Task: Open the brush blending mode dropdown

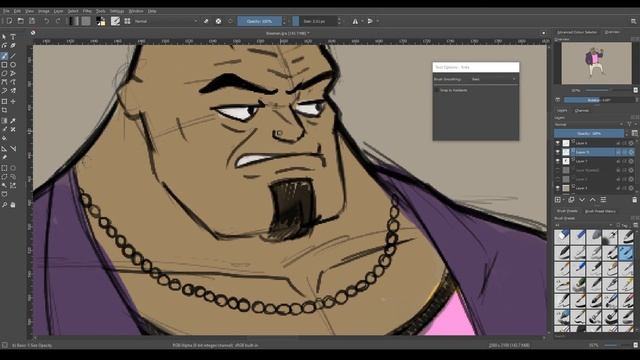Action: 166,21
